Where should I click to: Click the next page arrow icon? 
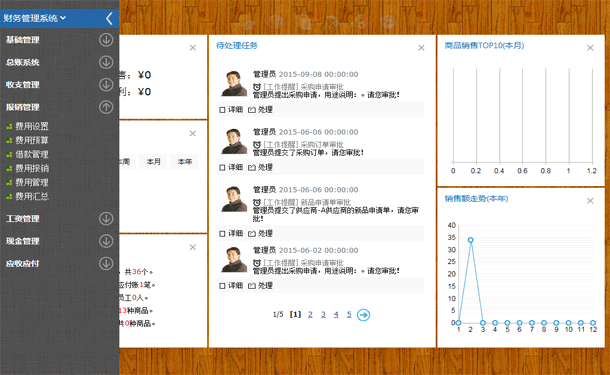pyautogui.click(x=363, y=315)
